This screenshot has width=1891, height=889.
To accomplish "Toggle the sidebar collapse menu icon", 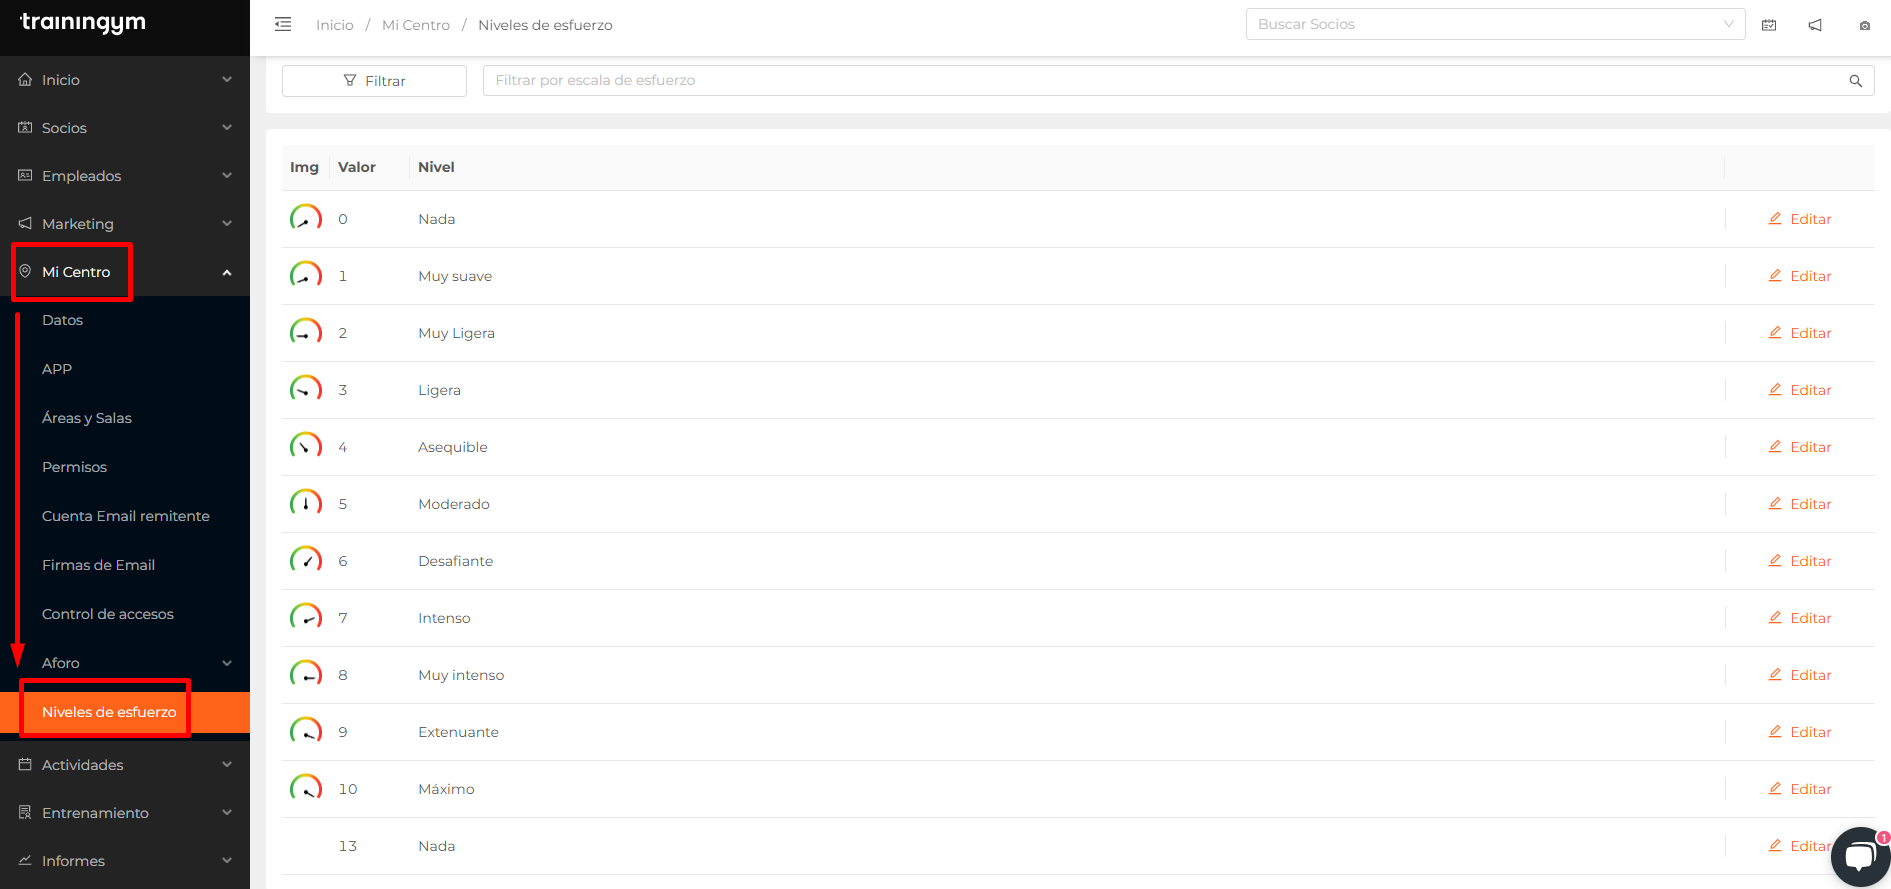I will pyautogui.click(x=283, y=24).
